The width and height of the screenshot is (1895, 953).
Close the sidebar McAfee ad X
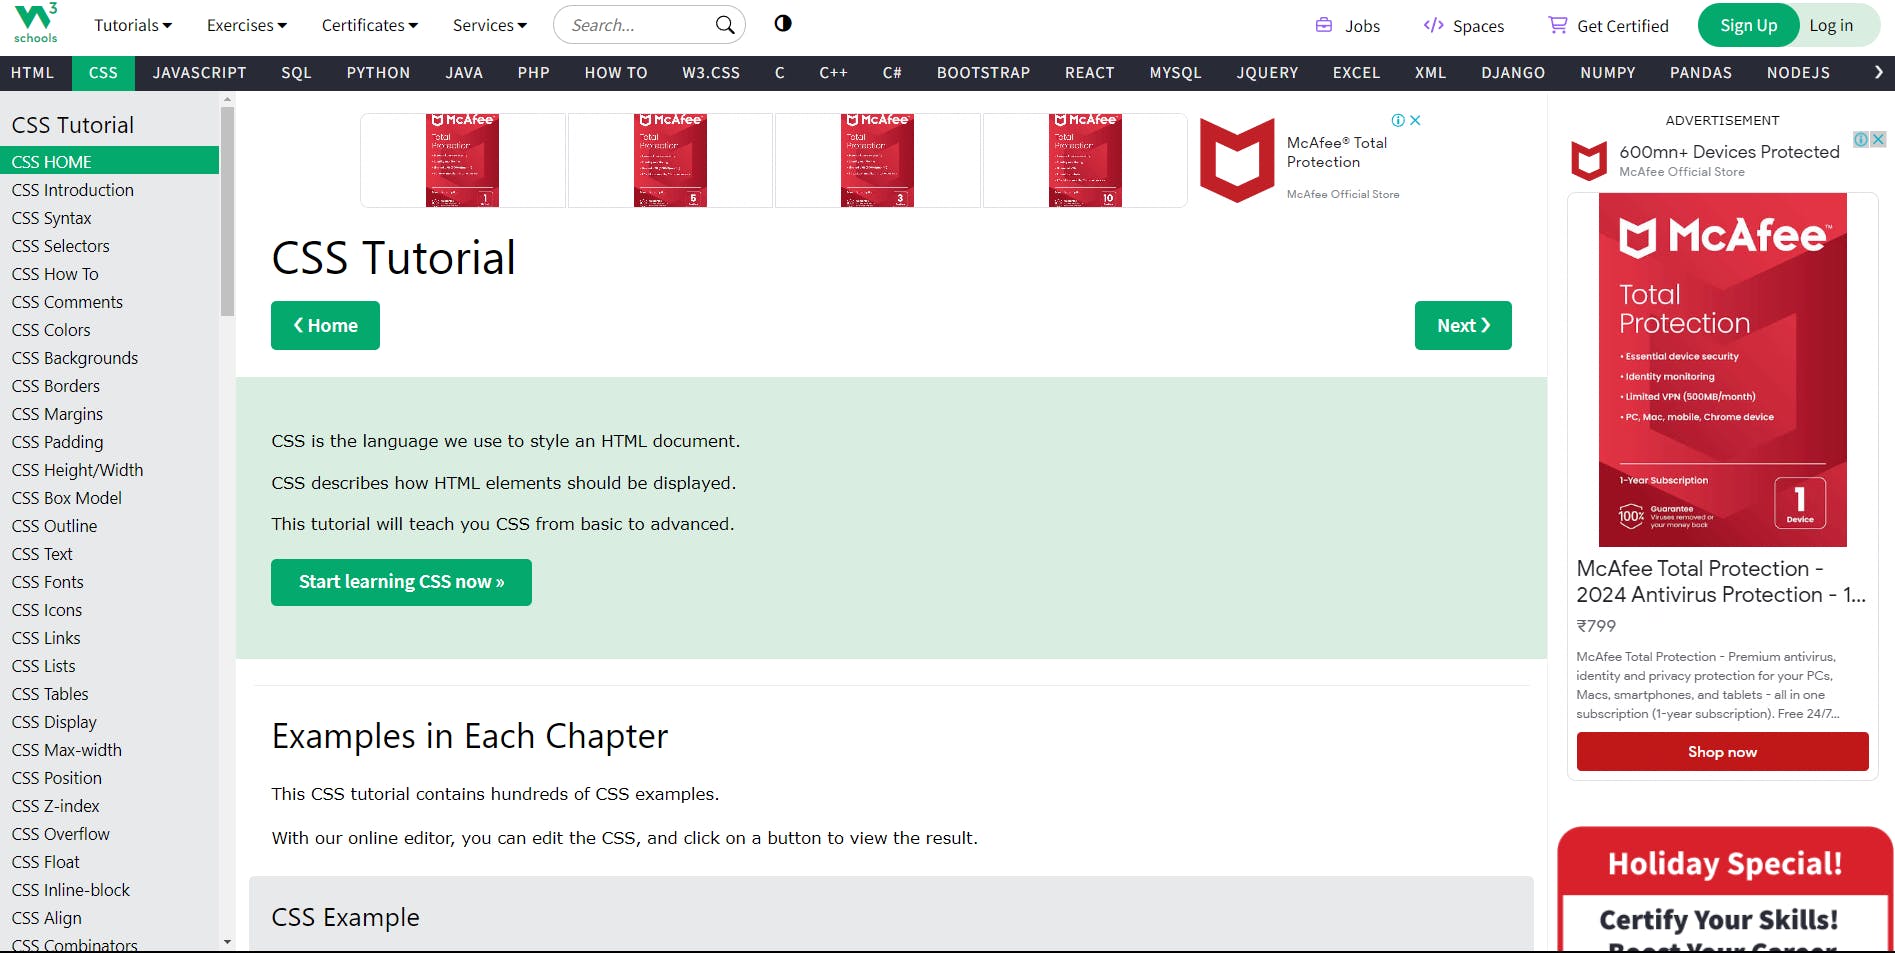pyautogui.click(x=1878, y=139)
